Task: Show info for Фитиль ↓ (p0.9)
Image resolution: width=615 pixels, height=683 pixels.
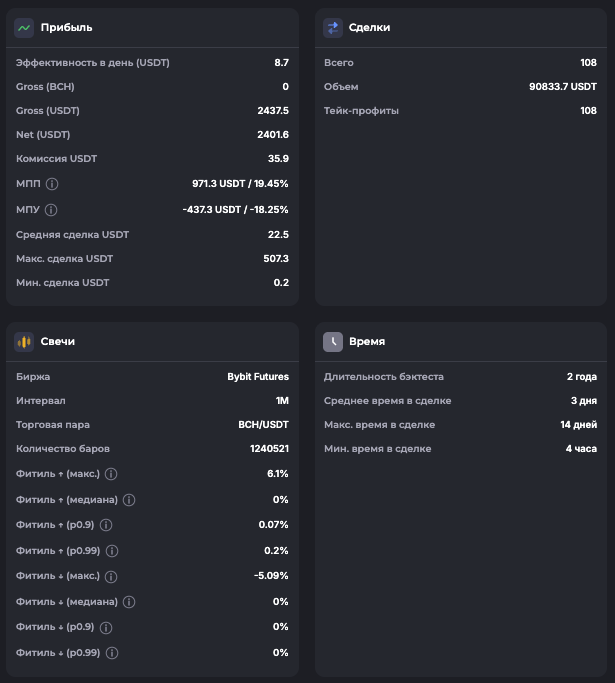Action: [106, 627]
